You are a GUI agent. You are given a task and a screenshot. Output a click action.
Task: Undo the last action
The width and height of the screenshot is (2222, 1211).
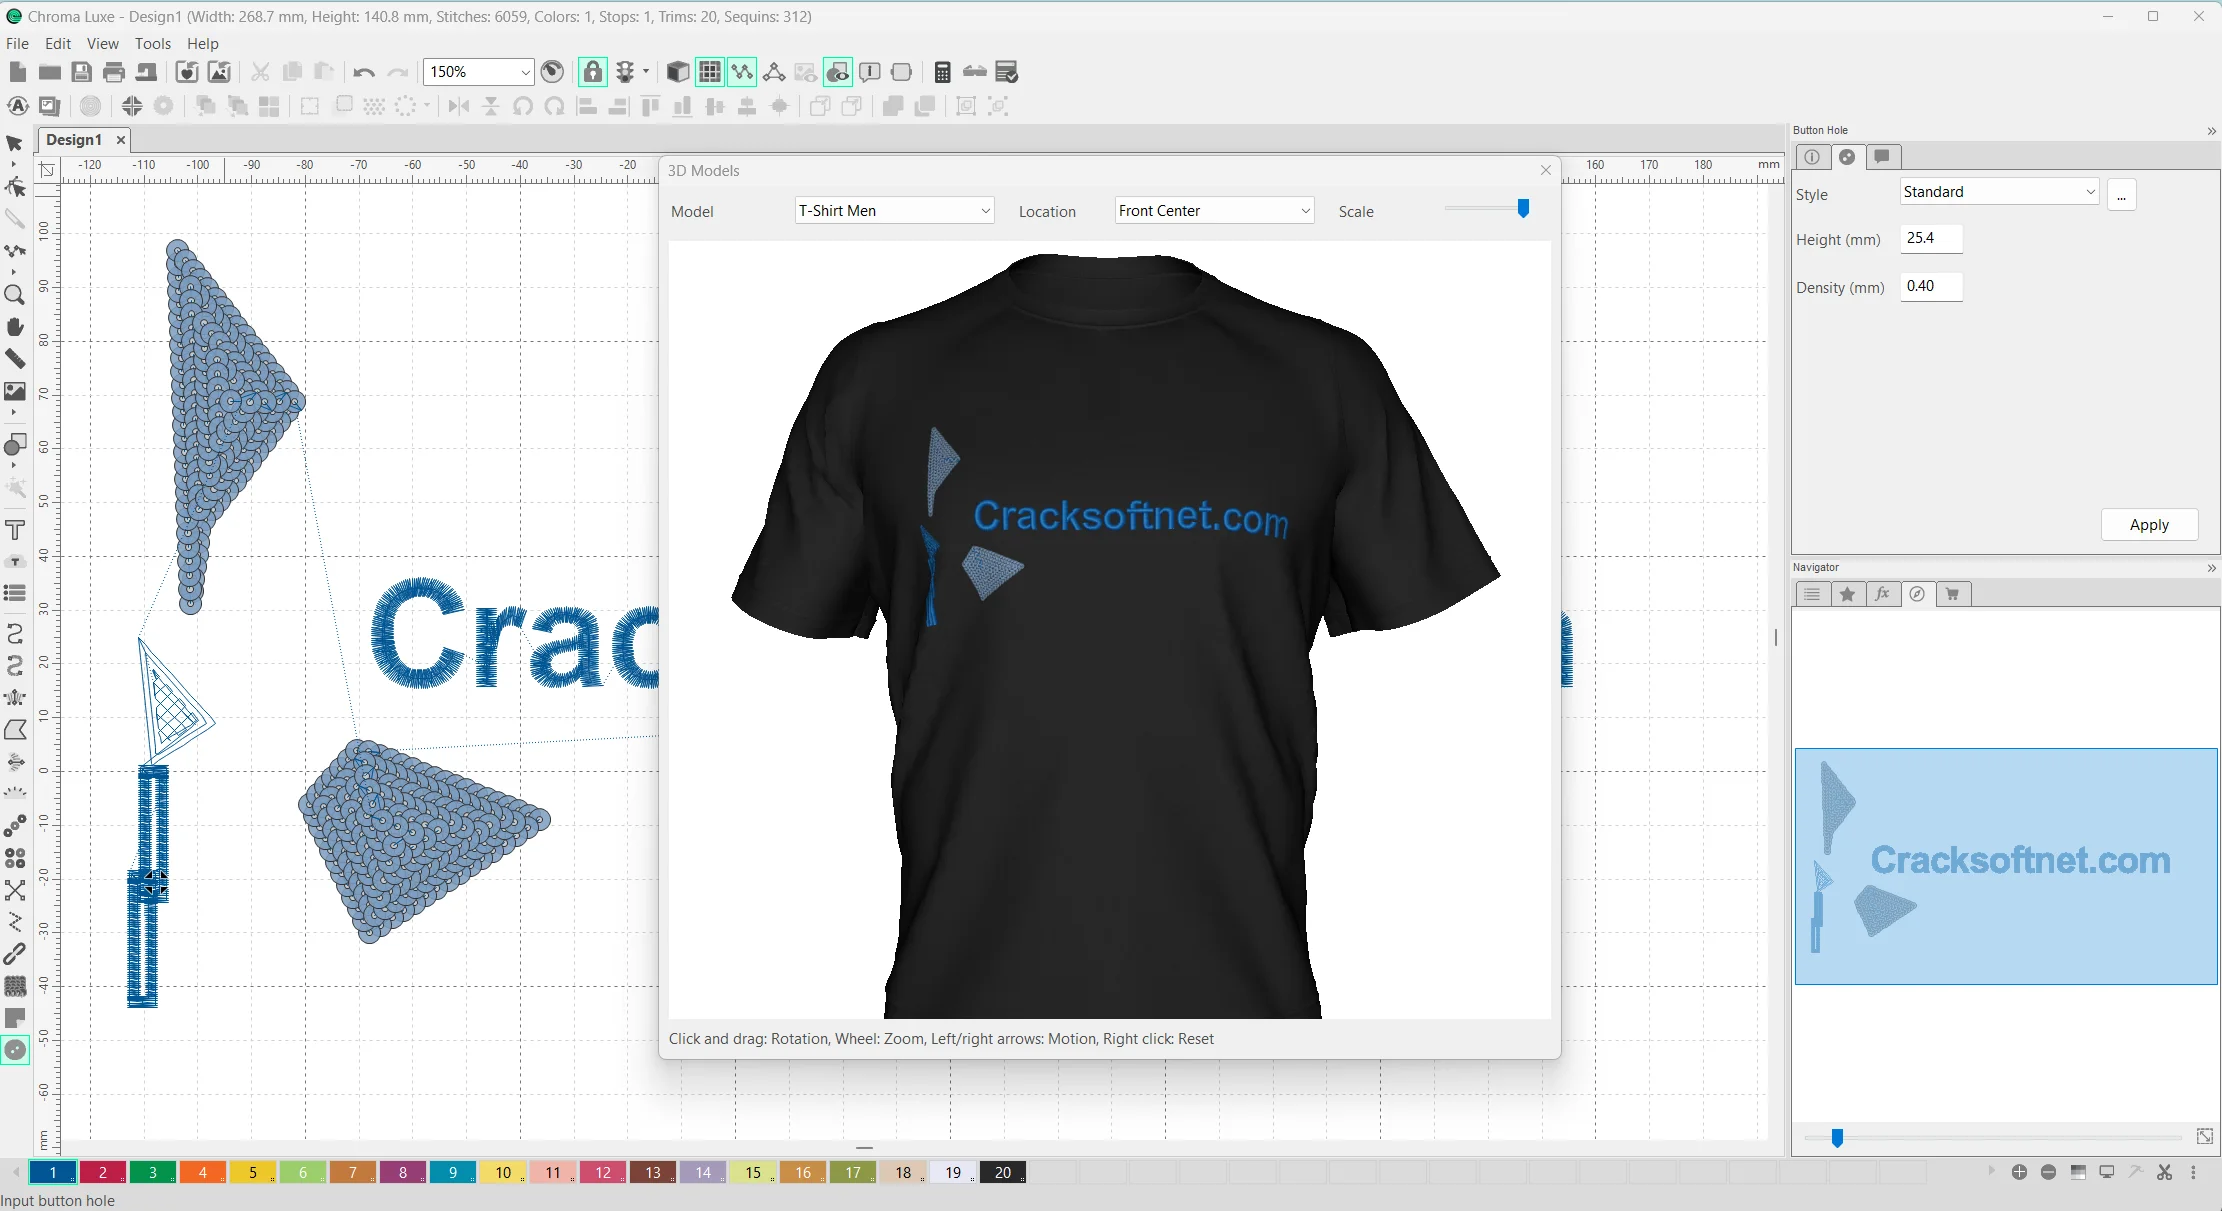point(364,72)
